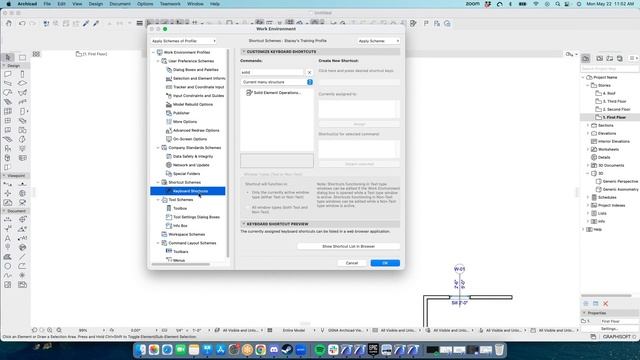Select the Tracker and Coordinate Input icon
Image resolution: width=640 pixels, height=360 pixels.
pyautogui.click(x=169, y=87)
